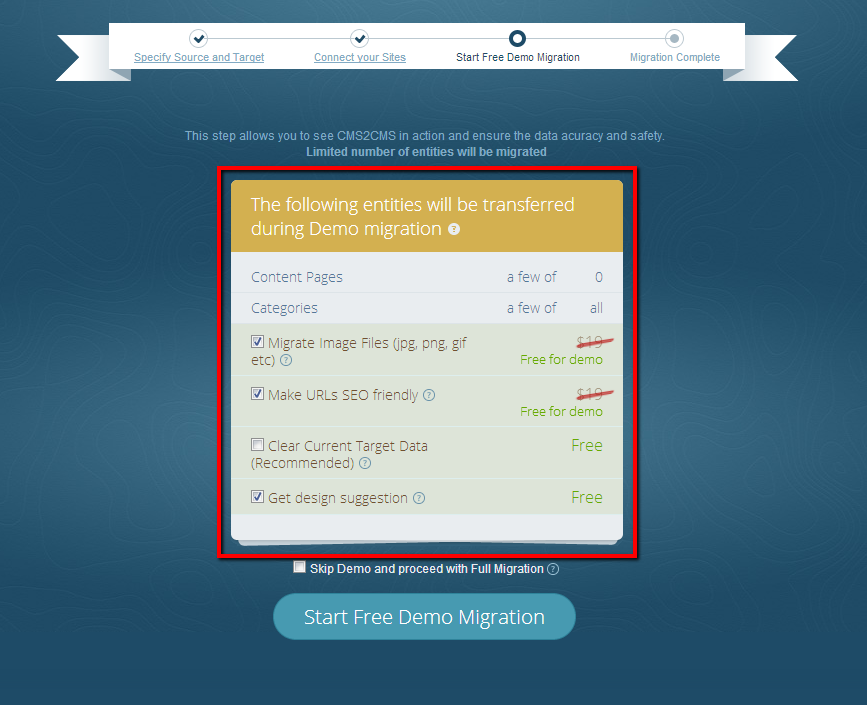Image resolution: width=867 pixels, height=705 pixels.
Task: Enable Clear Current Target Data checkbox
Action: point(257,445)
